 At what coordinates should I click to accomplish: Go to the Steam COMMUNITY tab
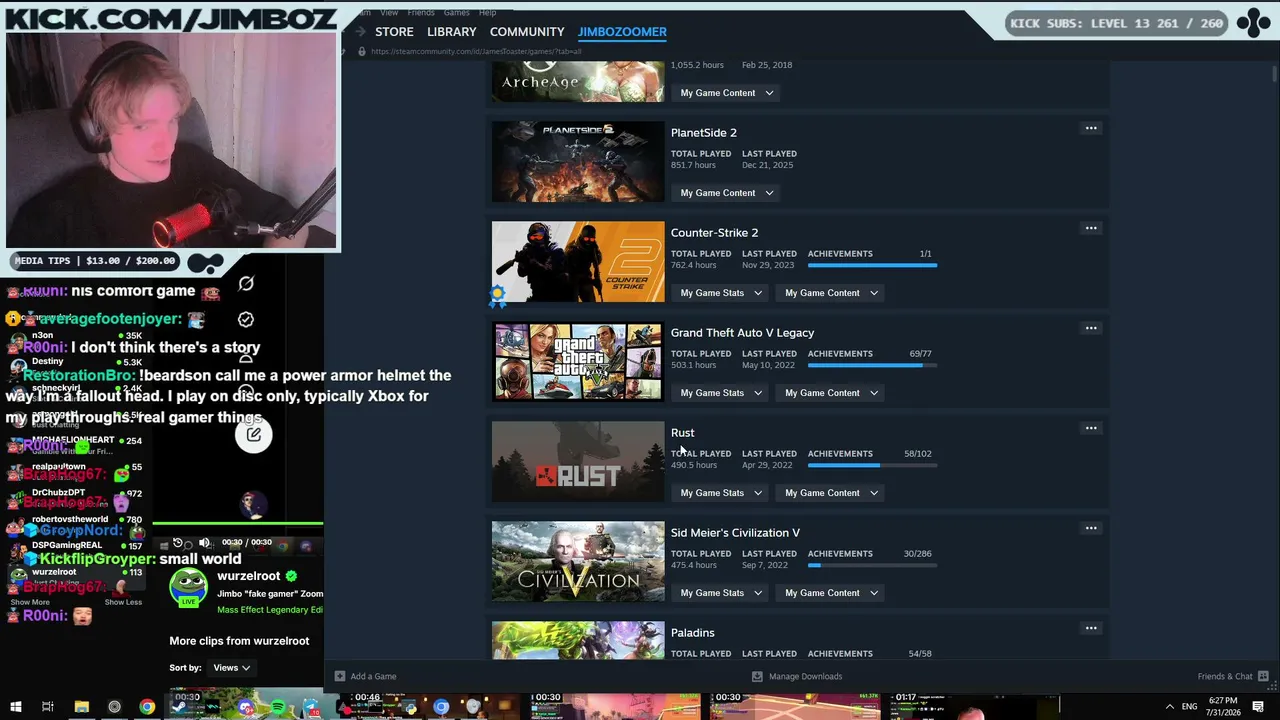(527, 32)
